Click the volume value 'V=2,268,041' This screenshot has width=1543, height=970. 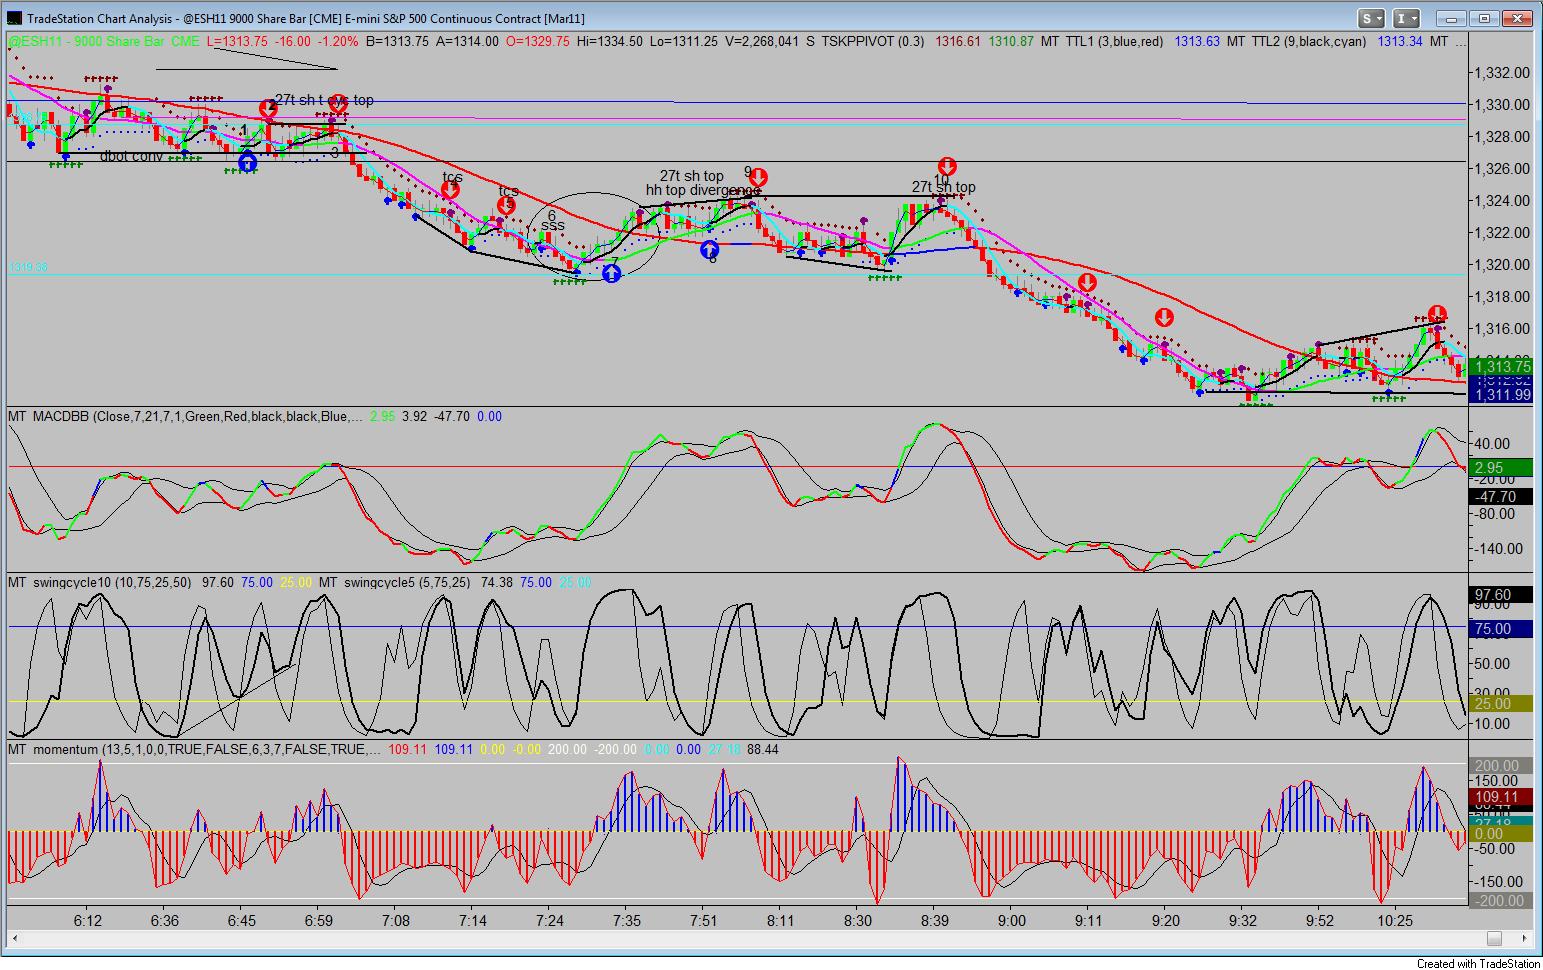pyautogui.click(x=761, y=41)
